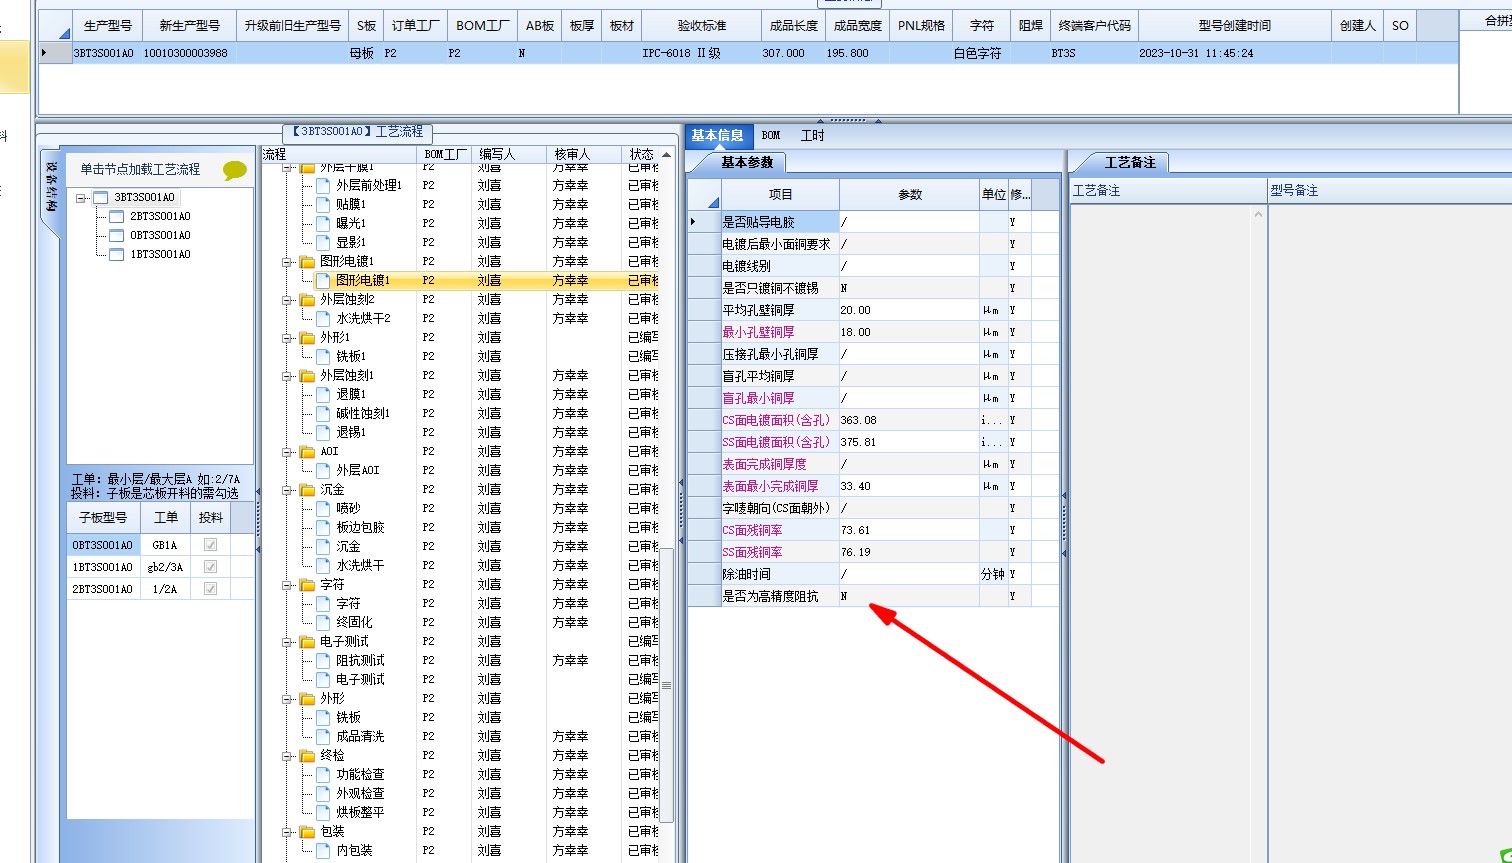Viewport: 1512px width, 863px height.
Task: Open the BOM tab
Action: pos(771,135)
